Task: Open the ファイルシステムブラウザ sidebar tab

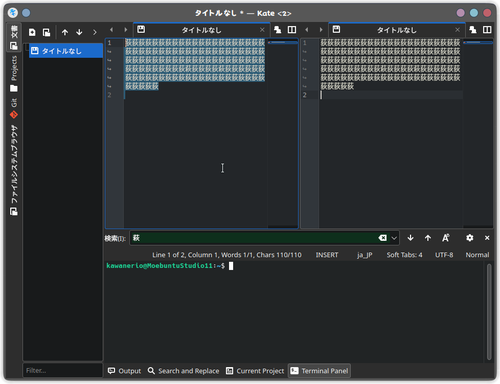Action: [14, 170]
